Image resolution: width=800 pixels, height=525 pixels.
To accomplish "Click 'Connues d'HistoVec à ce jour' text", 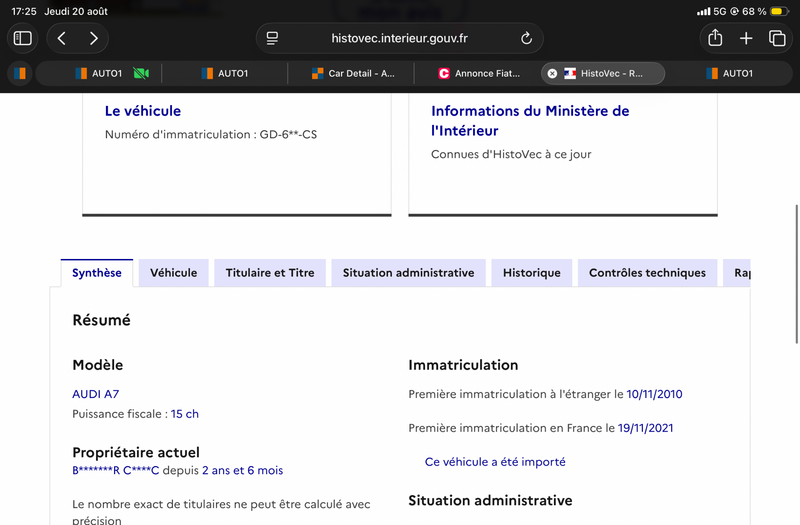I will coord(511,154).
